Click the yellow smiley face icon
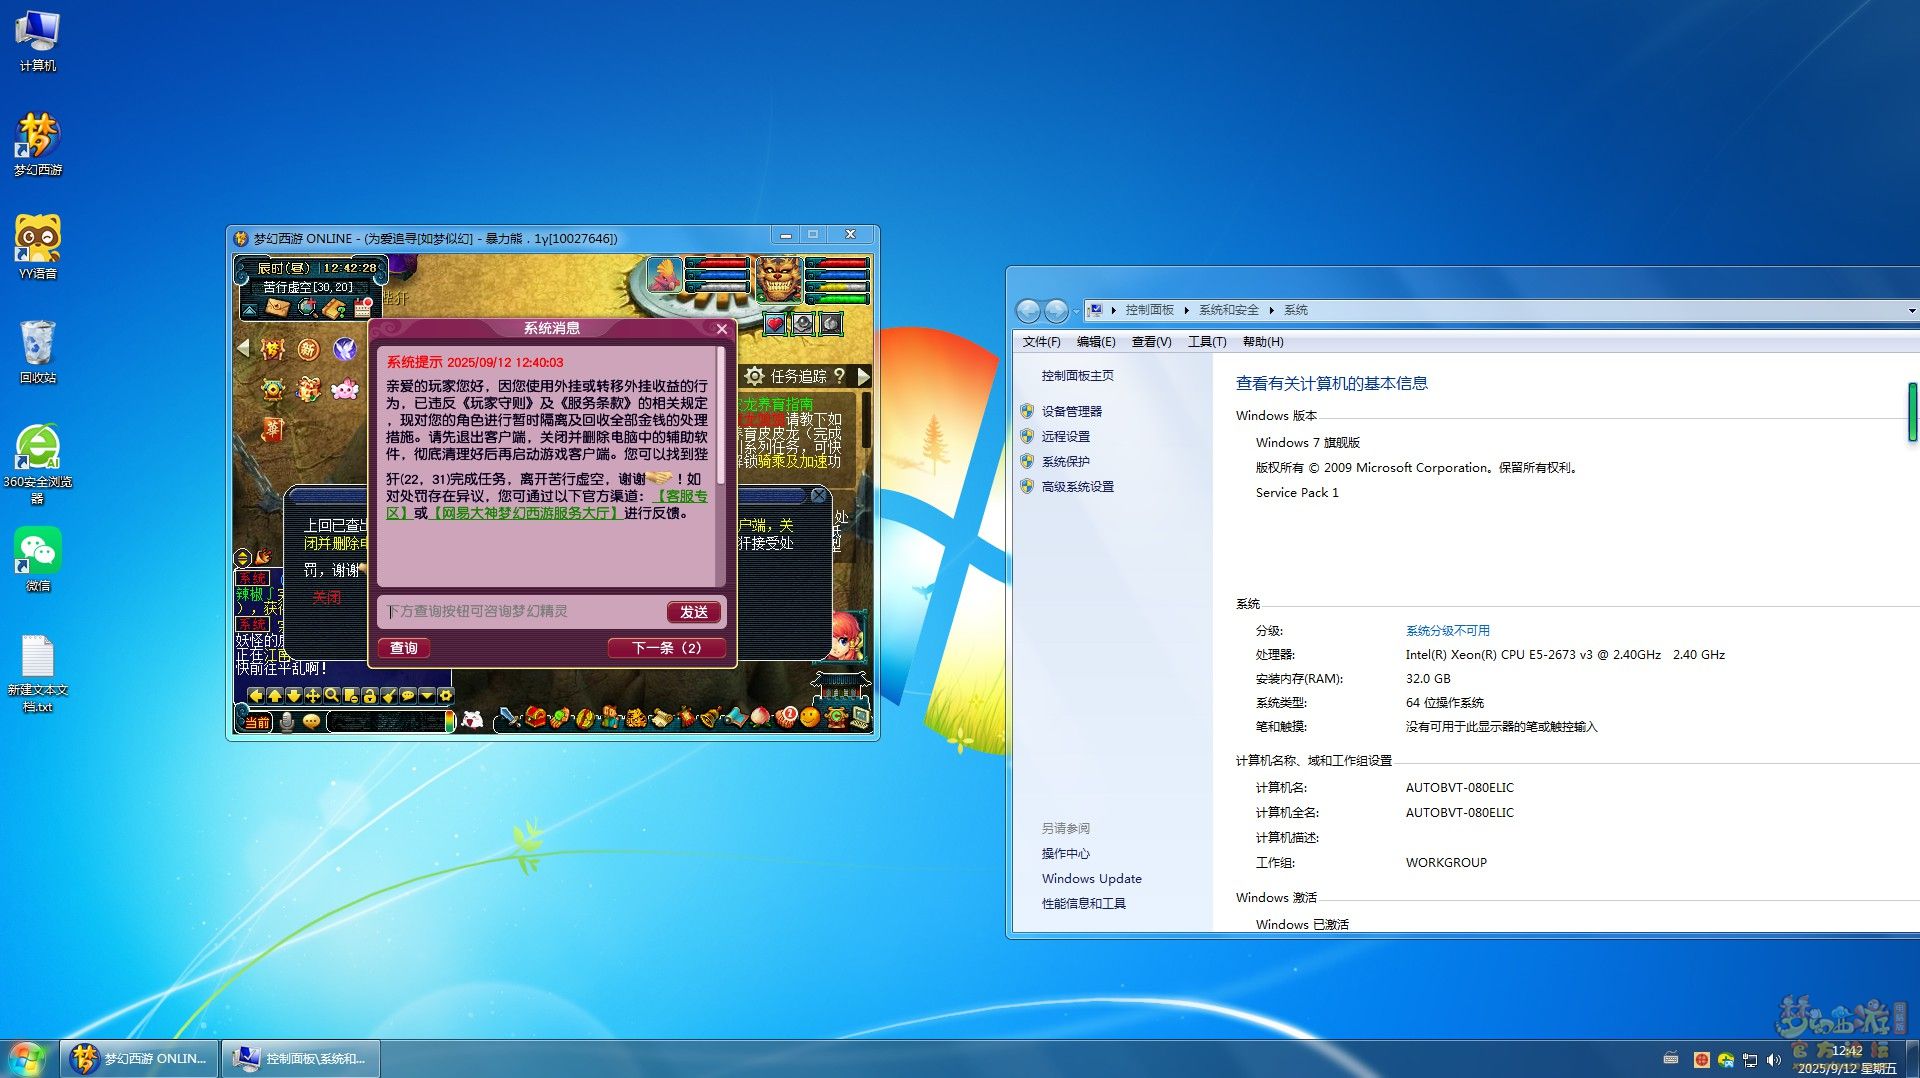The image size is (1920, 1078). [x=810, y=717]
